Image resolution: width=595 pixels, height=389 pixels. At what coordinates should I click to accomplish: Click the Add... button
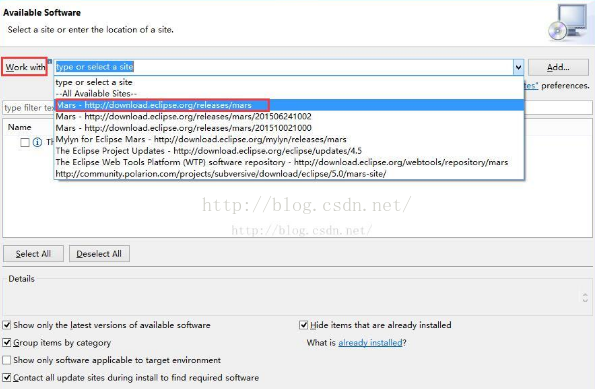click(x=558, y=68)
